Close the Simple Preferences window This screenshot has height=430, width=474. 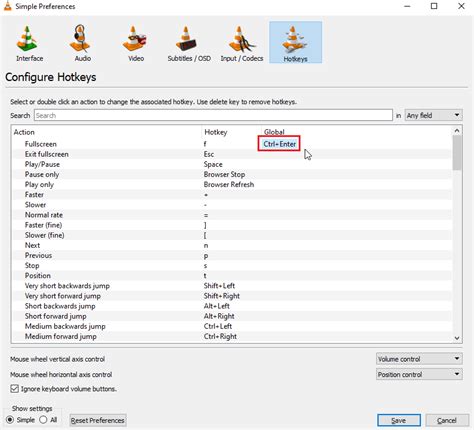coord(461,6)
